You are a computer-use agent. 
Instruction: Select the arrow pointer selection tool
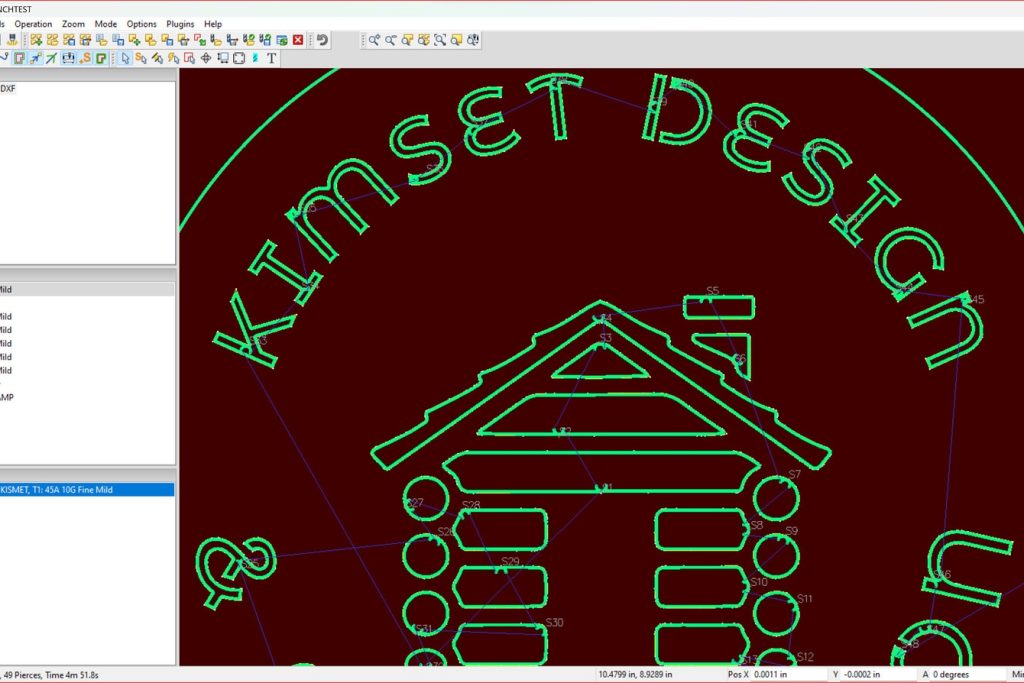(125, 58)
